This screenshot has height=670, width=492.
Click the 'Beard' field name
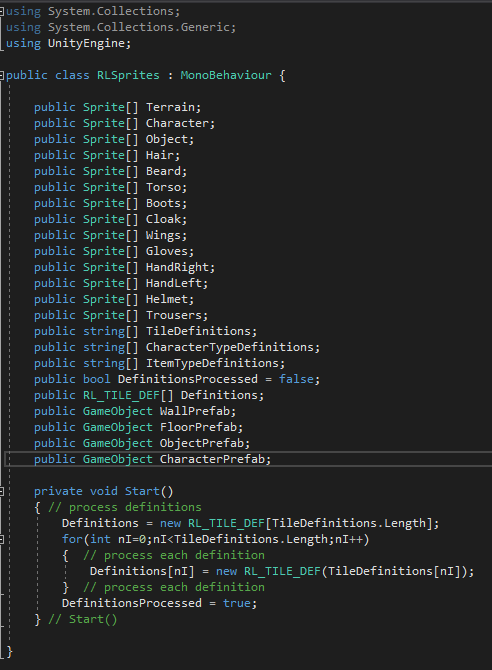click(164, 171)
